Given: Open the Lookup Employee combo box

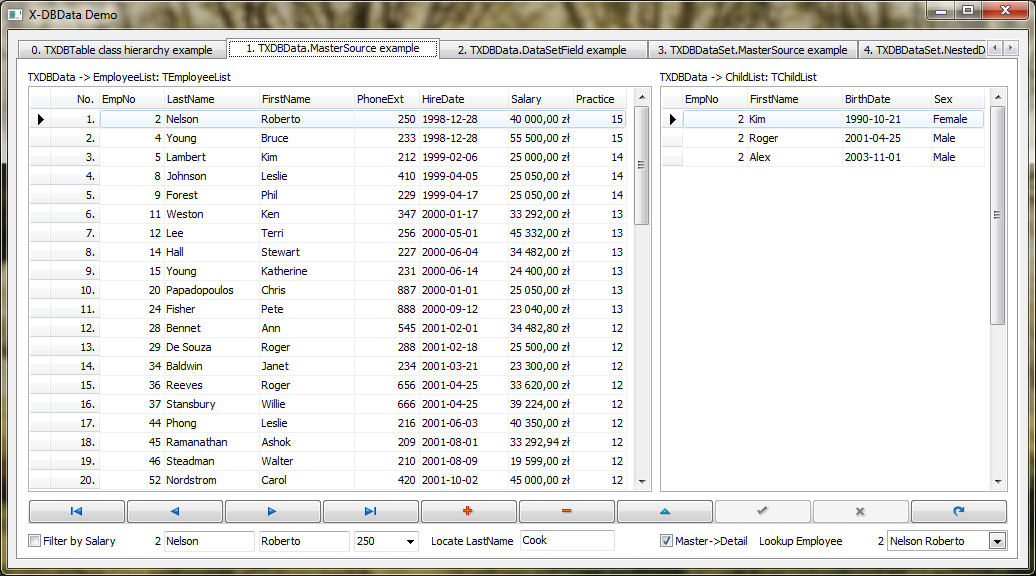Looking at the screenshot, I should pyautogui.click(x=996, y=541).
